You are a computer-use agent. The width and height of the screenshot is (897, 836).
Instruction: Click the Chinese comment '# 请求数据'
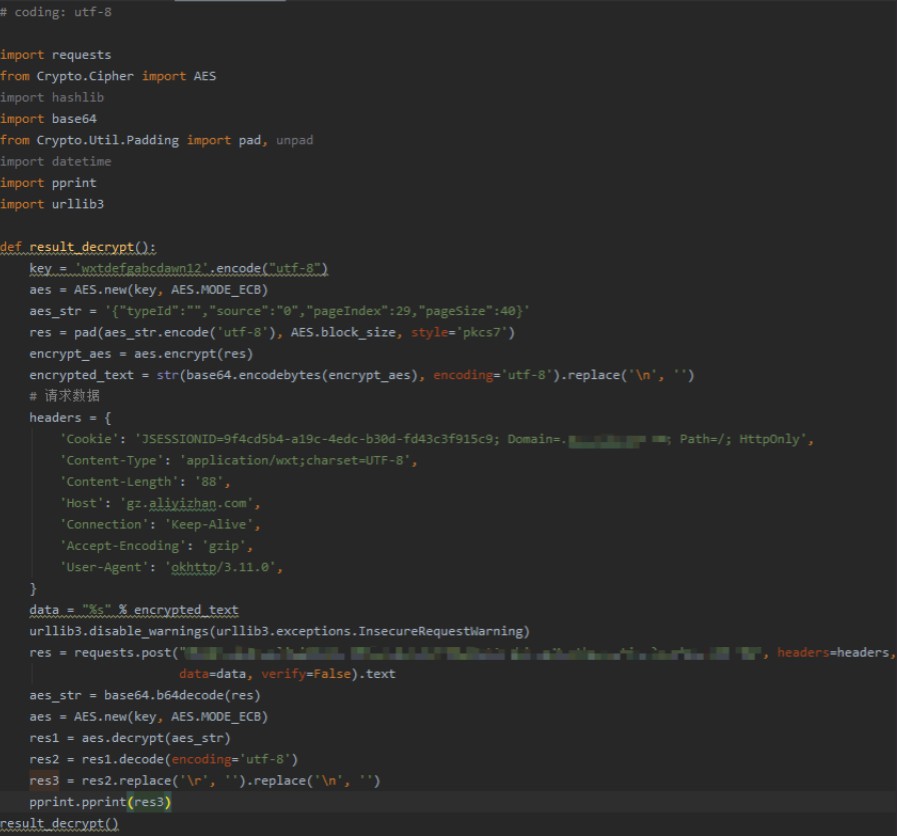pyautogui.click(x=65, y=396)
